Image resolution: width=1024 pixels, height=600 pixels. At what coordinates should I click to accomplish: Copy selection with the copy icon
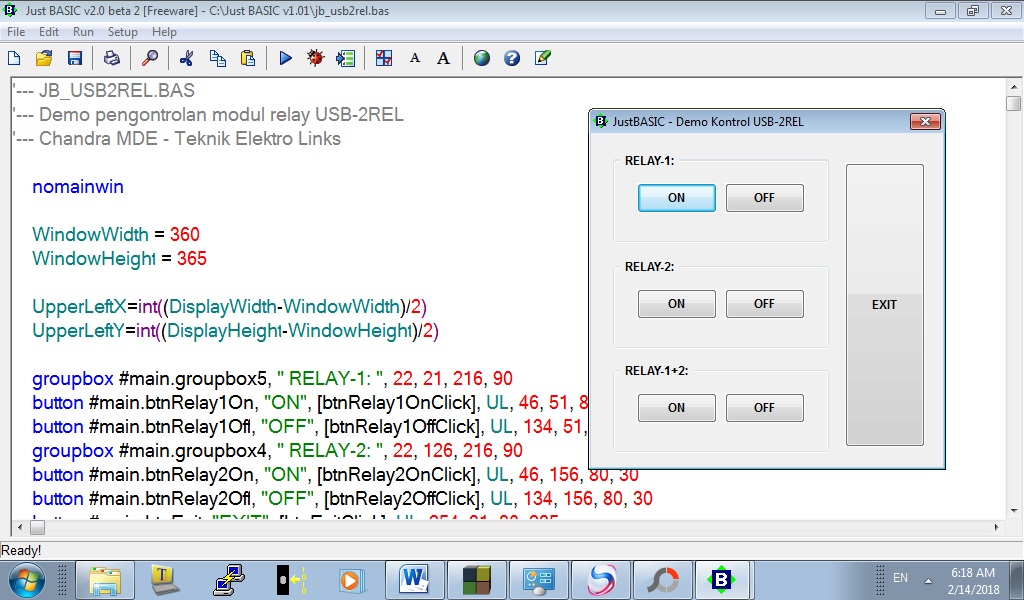(217, 58)
